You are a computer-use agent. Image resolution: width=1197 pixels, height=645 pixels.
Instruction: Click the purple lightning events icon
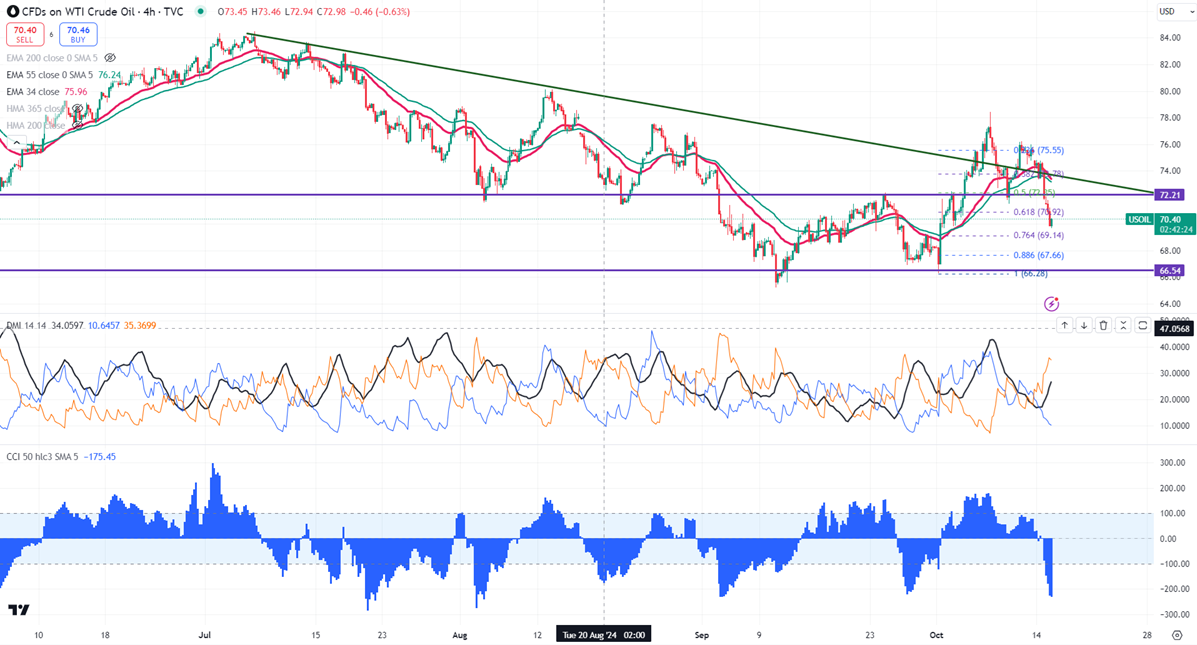point(1051,304)
